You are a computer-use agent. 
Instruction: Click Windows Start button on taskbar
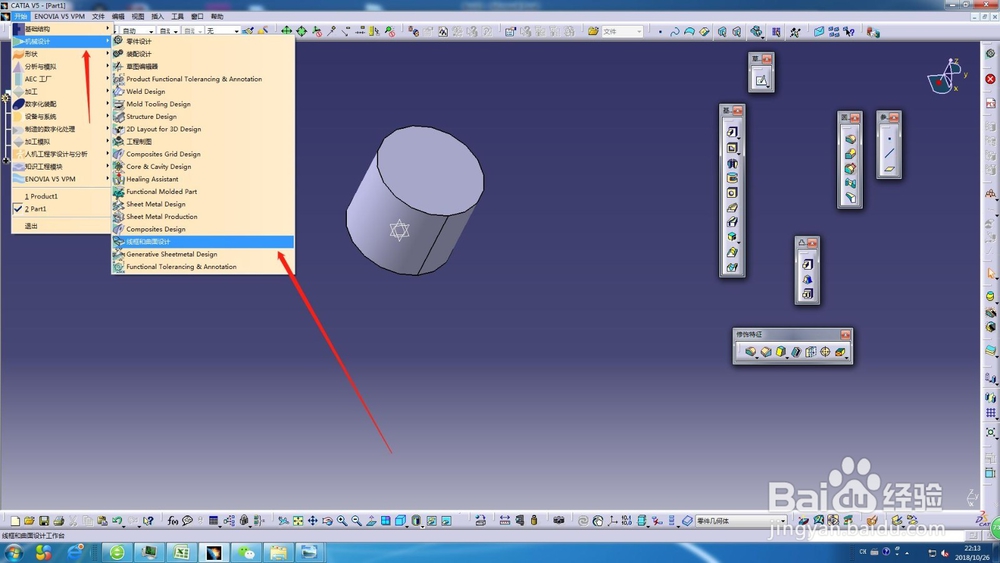pyautogui.click(x=13, y=552)
